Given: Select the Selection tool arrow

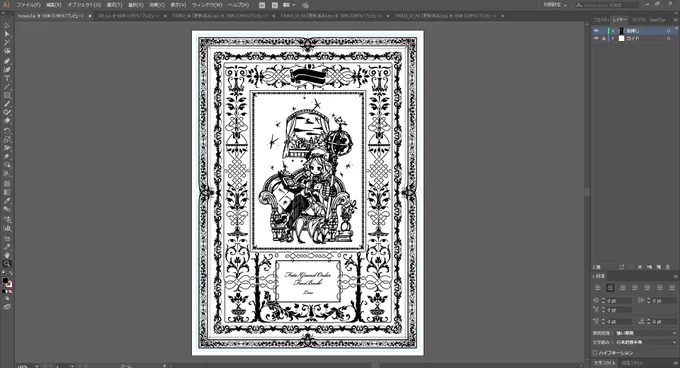Looking at the screenshot, I should (7, 25).
